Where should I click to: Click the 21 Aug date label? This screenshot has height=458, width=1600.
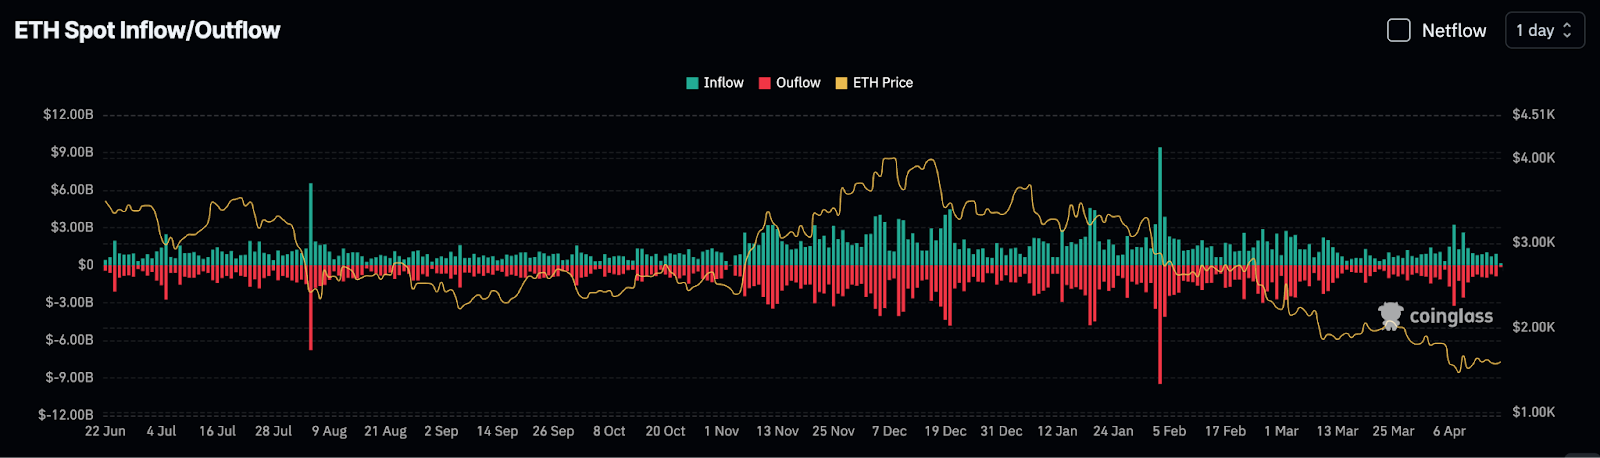click(385, 431)
